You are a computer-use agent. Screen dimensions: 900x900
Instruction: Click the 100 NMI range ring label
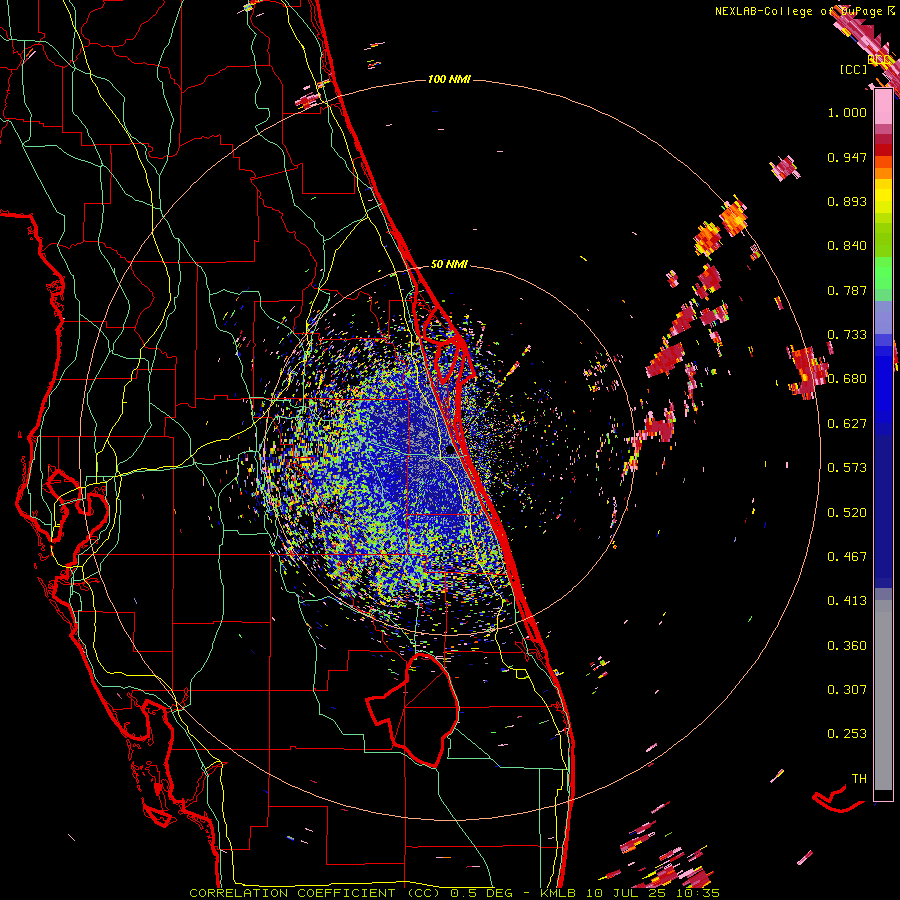[449, 79]
